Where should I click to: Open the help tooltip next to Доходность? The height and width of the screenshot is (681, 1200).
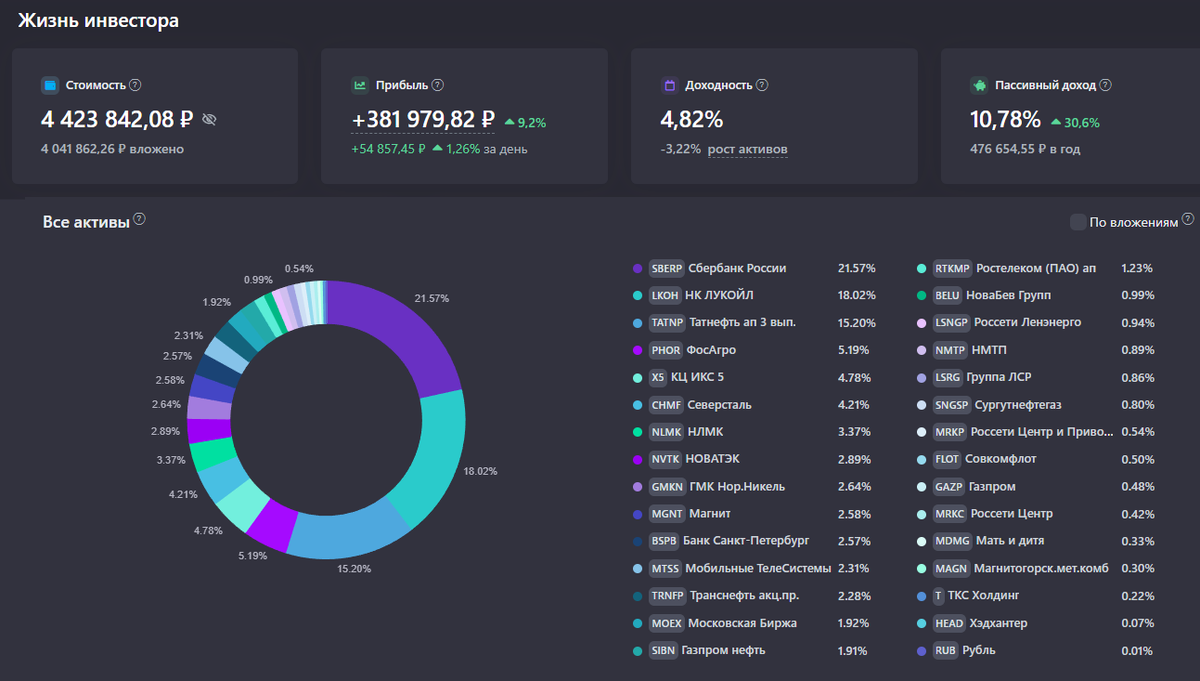tap(762, 85)
